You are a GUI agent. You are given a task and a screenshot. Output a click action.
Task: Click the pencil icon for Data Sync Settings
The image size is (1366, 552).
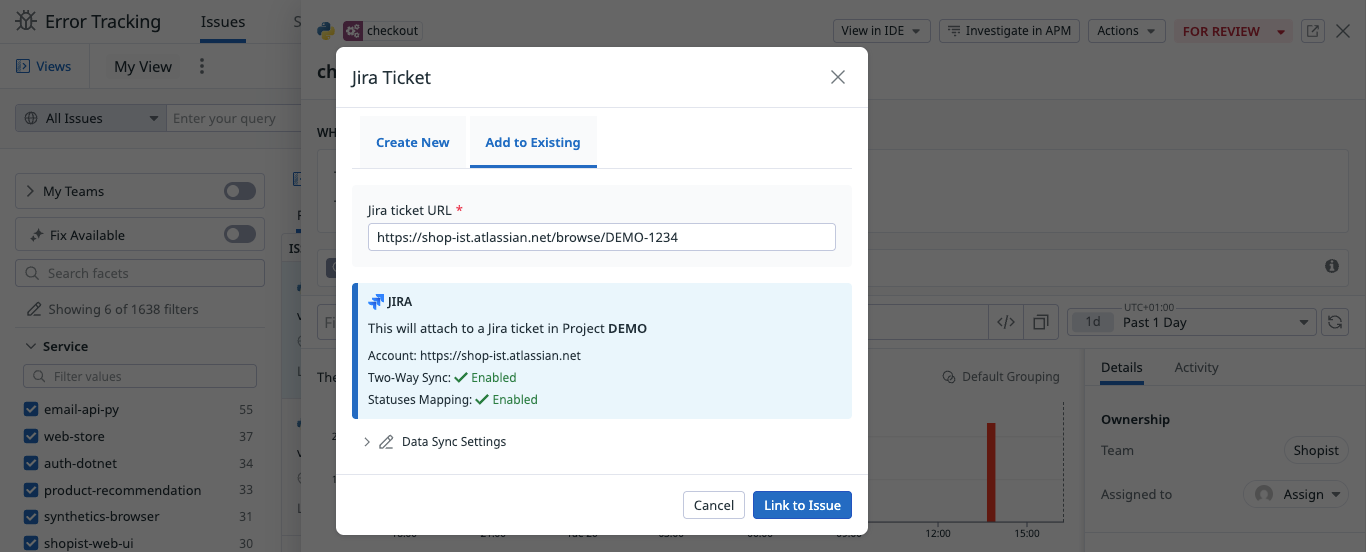pyautogui.click(x=386, y=442)
